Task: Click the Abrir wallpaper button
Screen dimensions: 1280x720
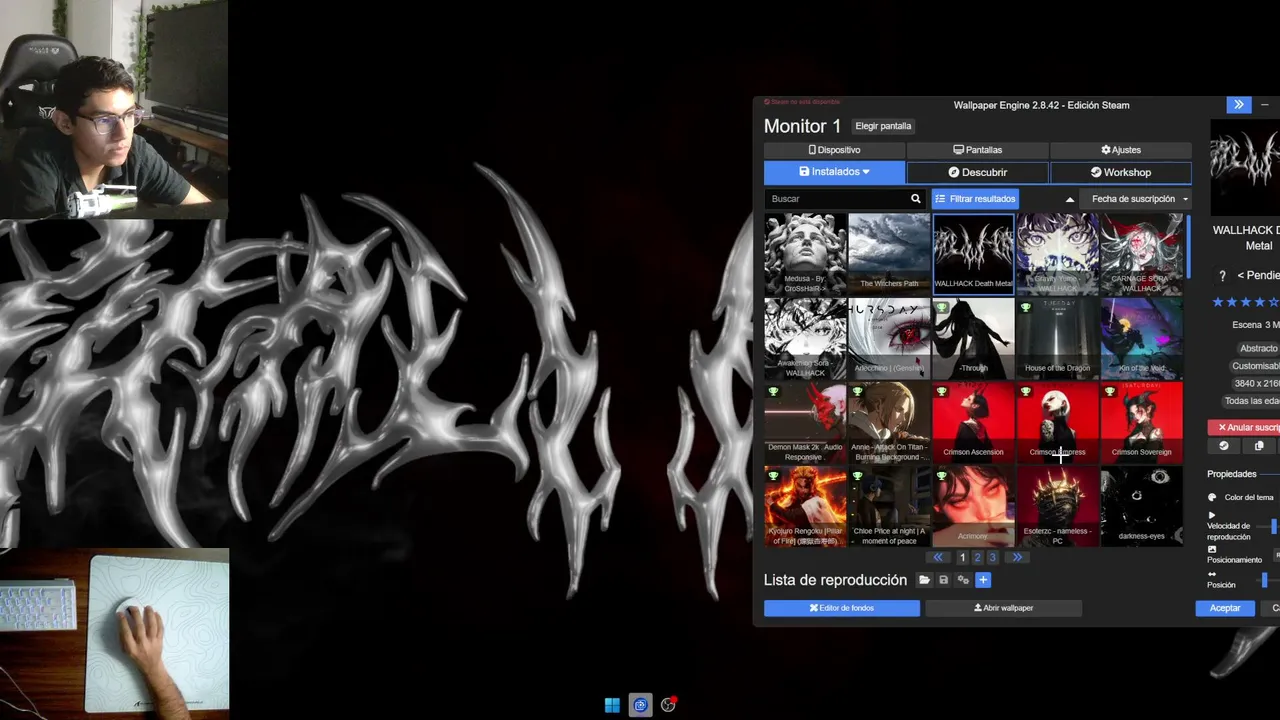Action: tap(1003, 608)
